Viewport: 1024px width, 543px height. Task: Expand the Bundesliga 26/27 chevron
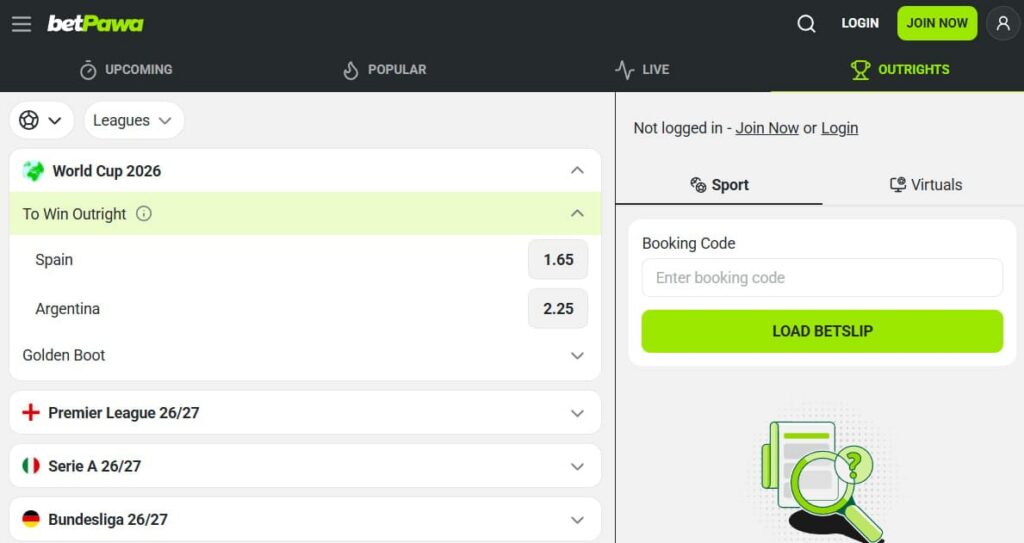(577, 520)
